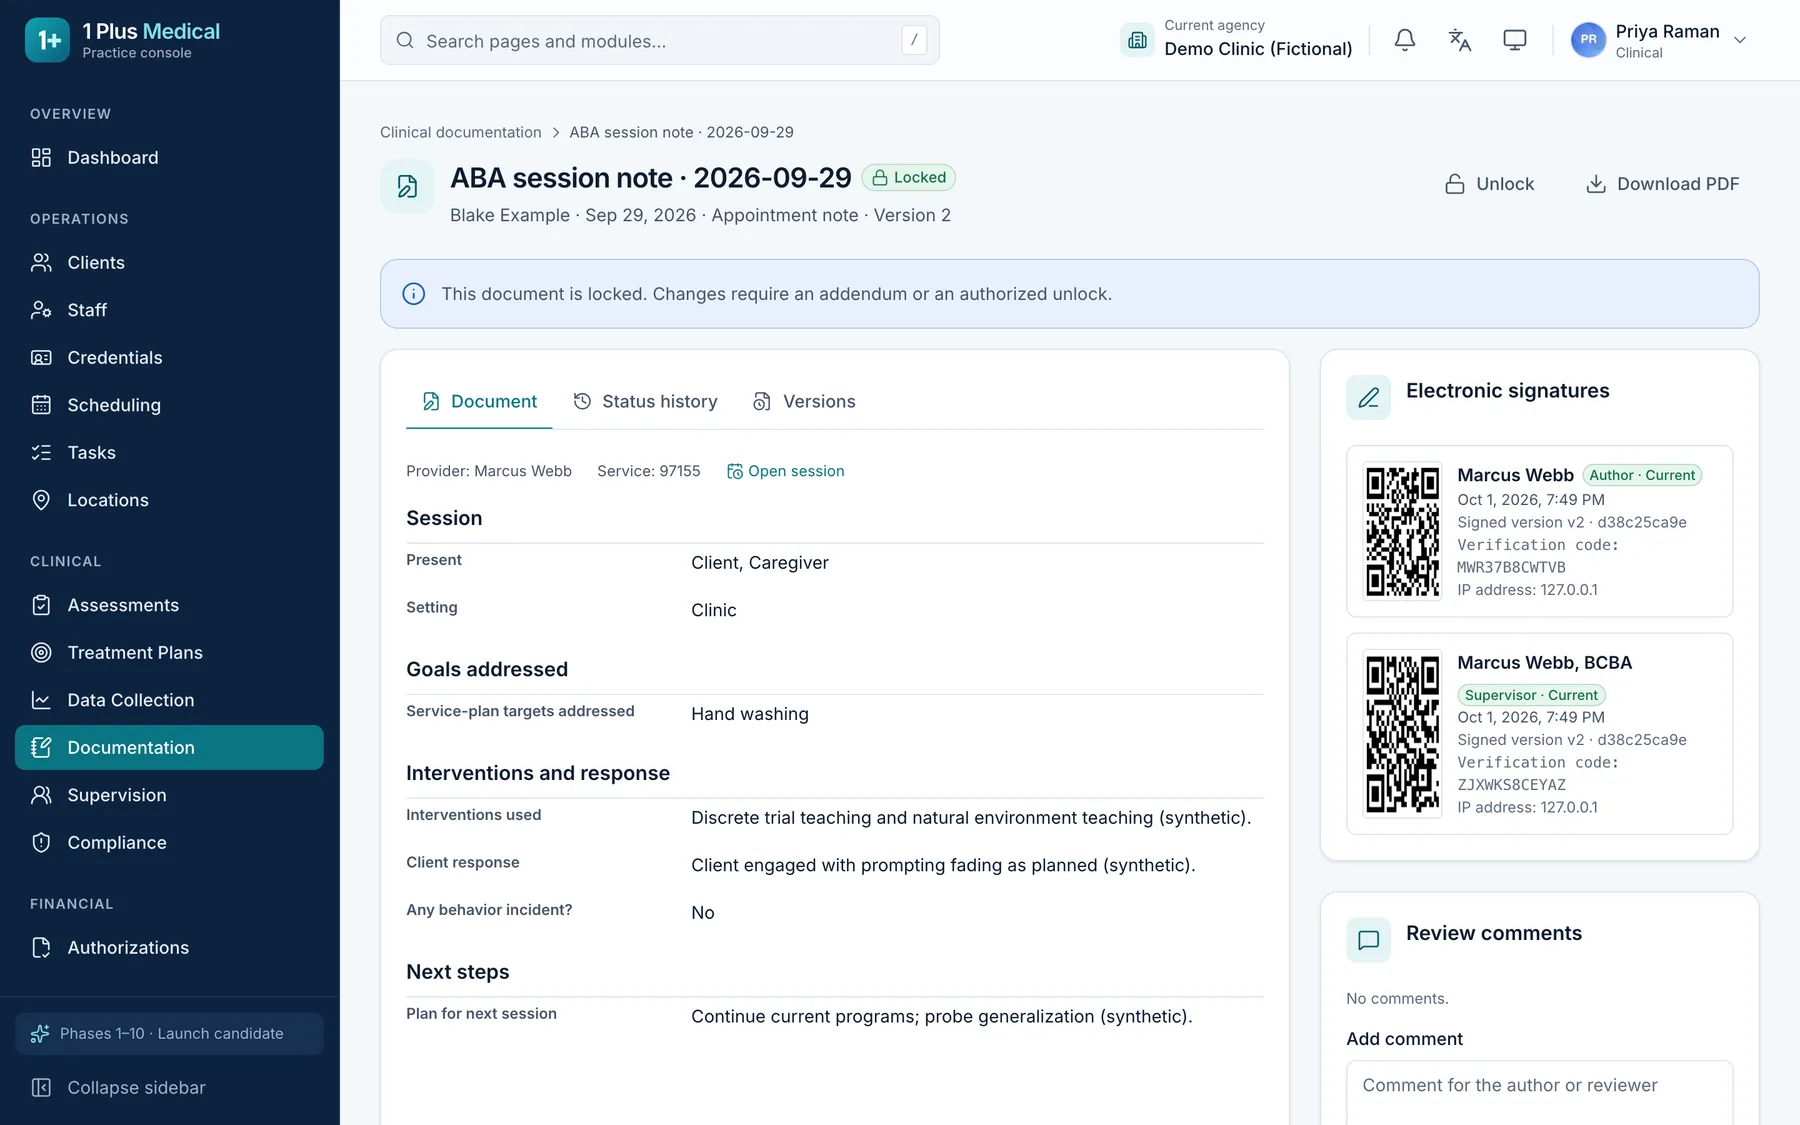Focus the Add comment text field
Viewport: 1800px width, 1125px height.
[1539, 1092]
